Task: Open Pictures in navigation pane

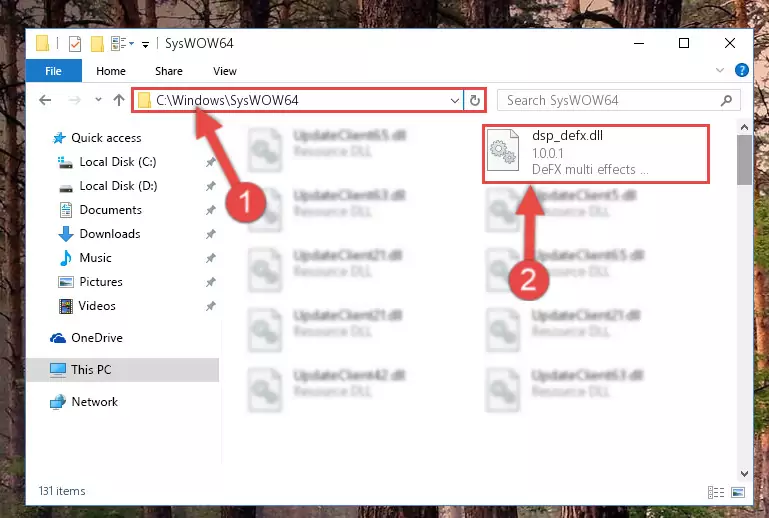Action: pyautogui.click(x=101, y=282)
